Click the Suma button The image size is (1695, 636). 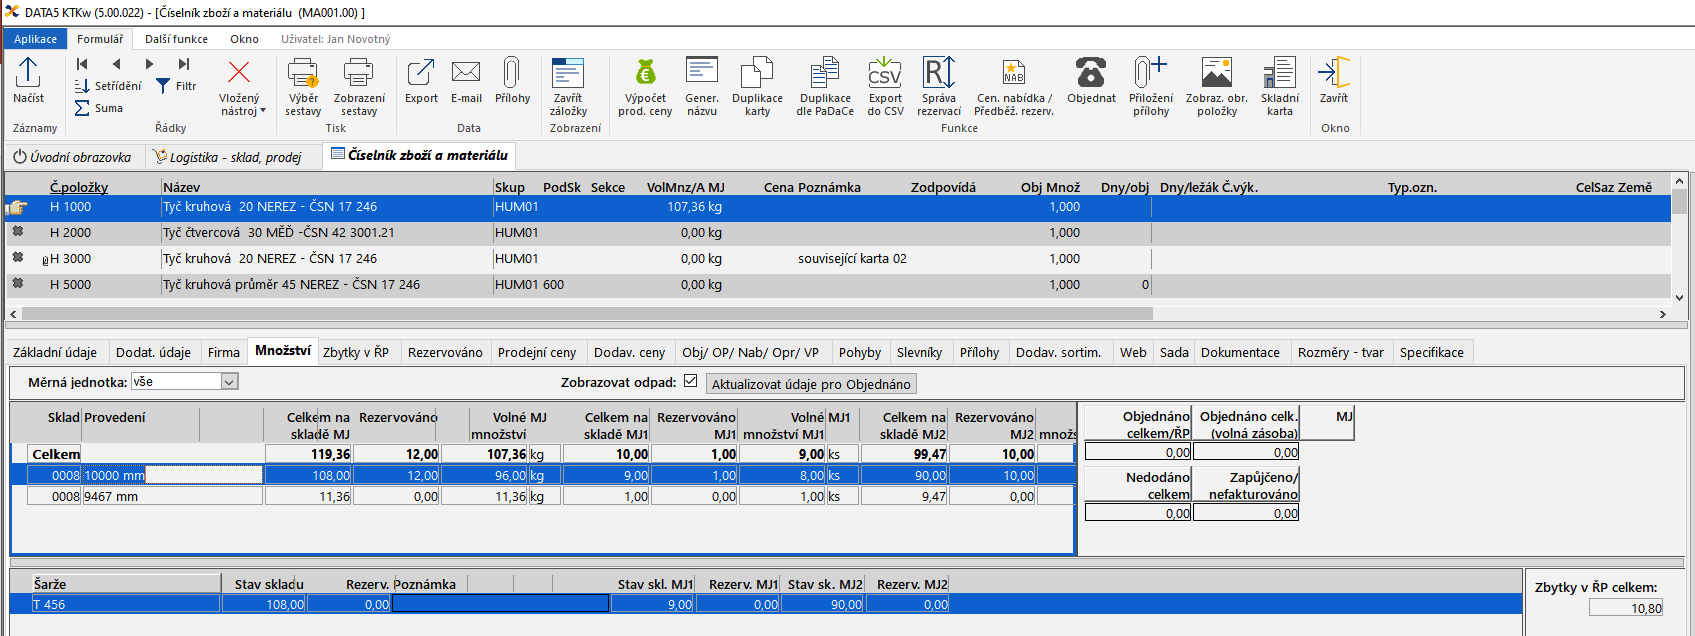100,108
